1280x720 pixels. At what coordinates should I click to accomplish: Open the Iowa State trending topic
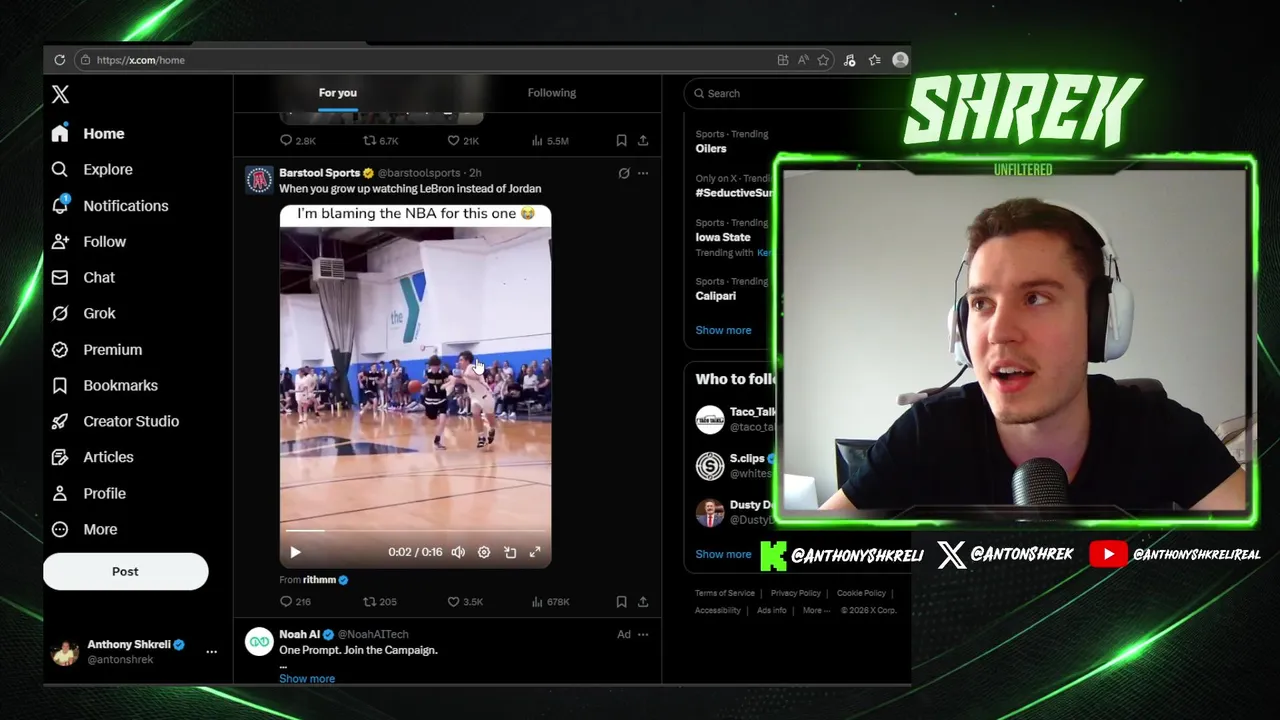click(723, 237)
